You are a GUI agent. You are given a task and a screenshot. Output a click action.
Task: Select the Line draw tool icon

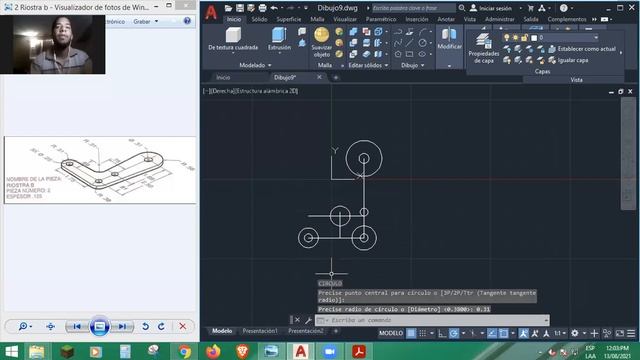coord(409,42)
